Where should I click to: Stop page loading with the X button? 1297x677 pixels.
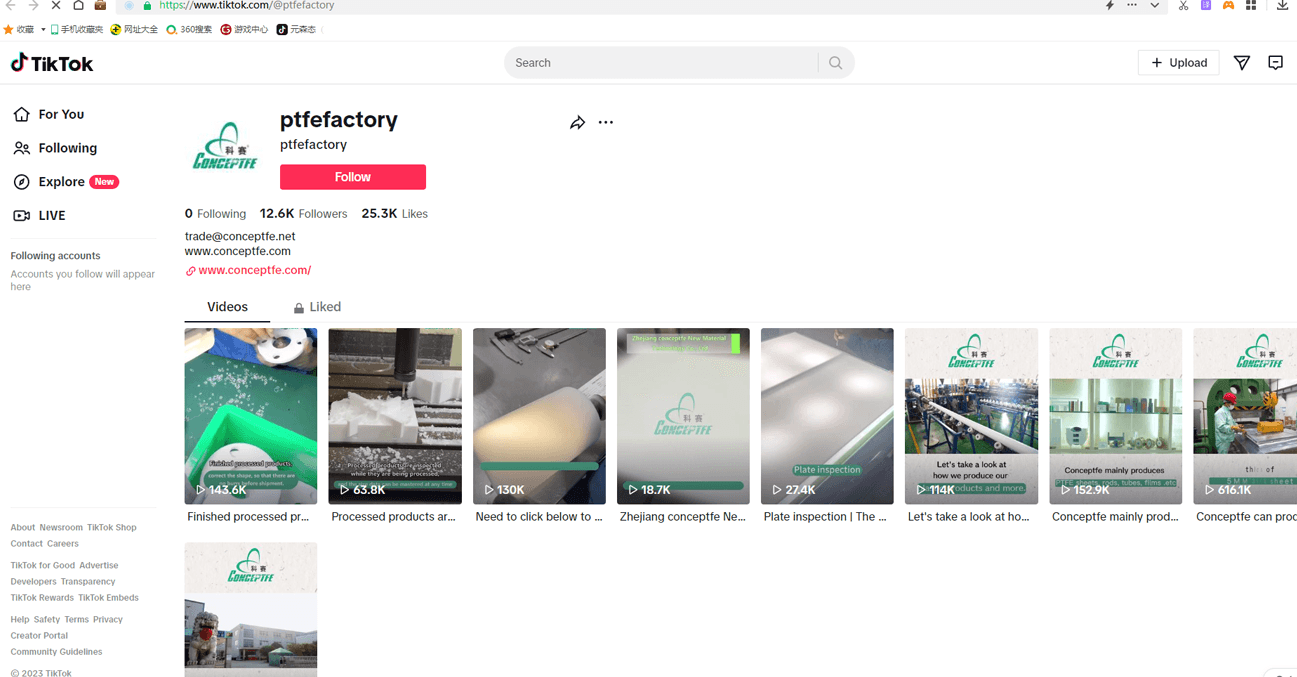pos(56,5)
